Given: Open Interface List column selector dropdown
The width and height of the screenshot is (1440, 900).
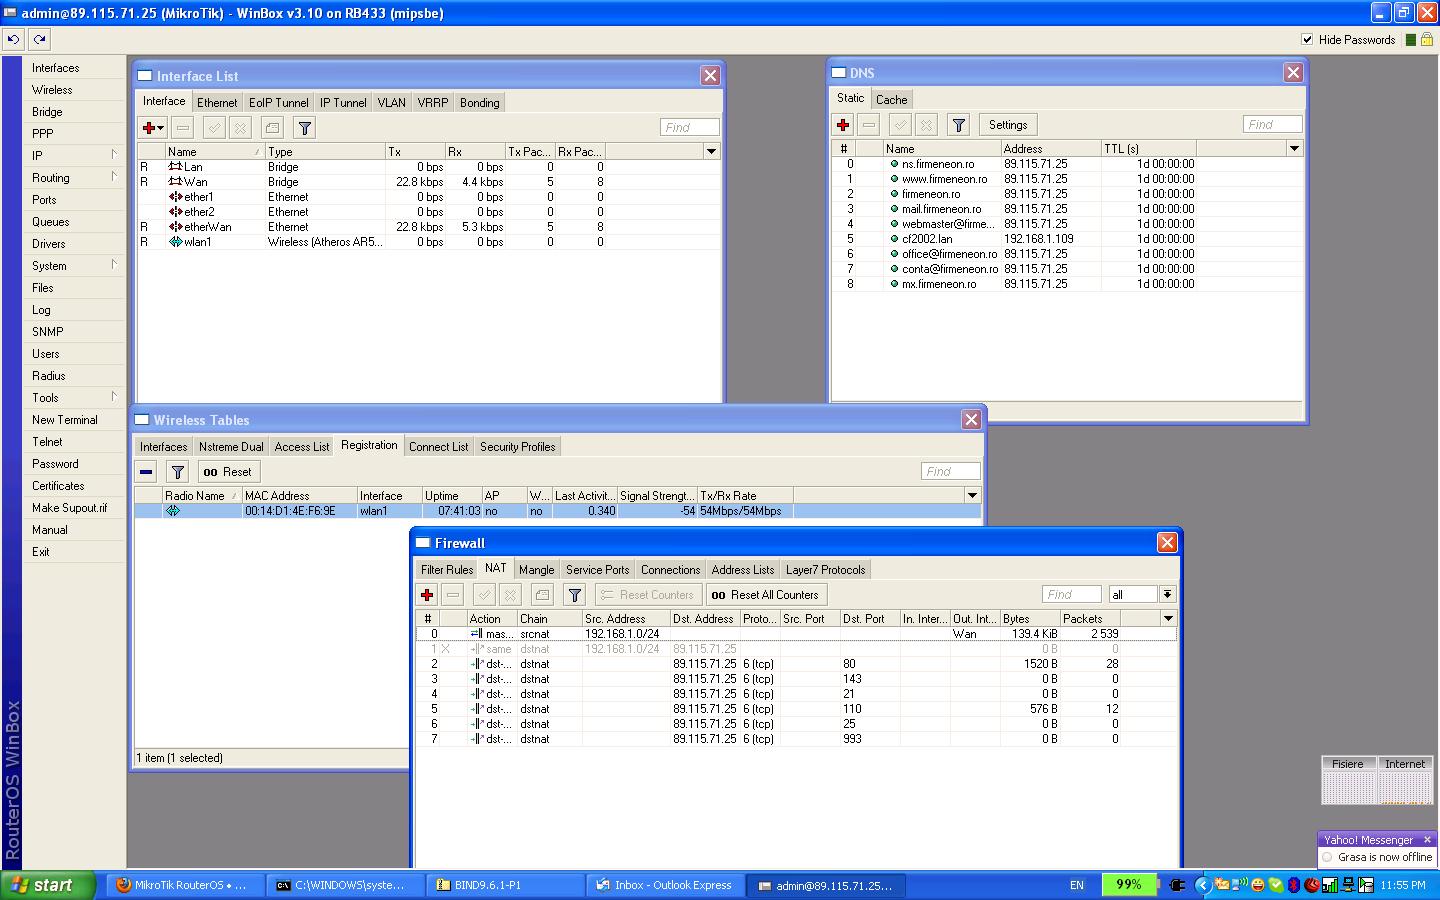Looking at the screenshot, I should point(712,151).
